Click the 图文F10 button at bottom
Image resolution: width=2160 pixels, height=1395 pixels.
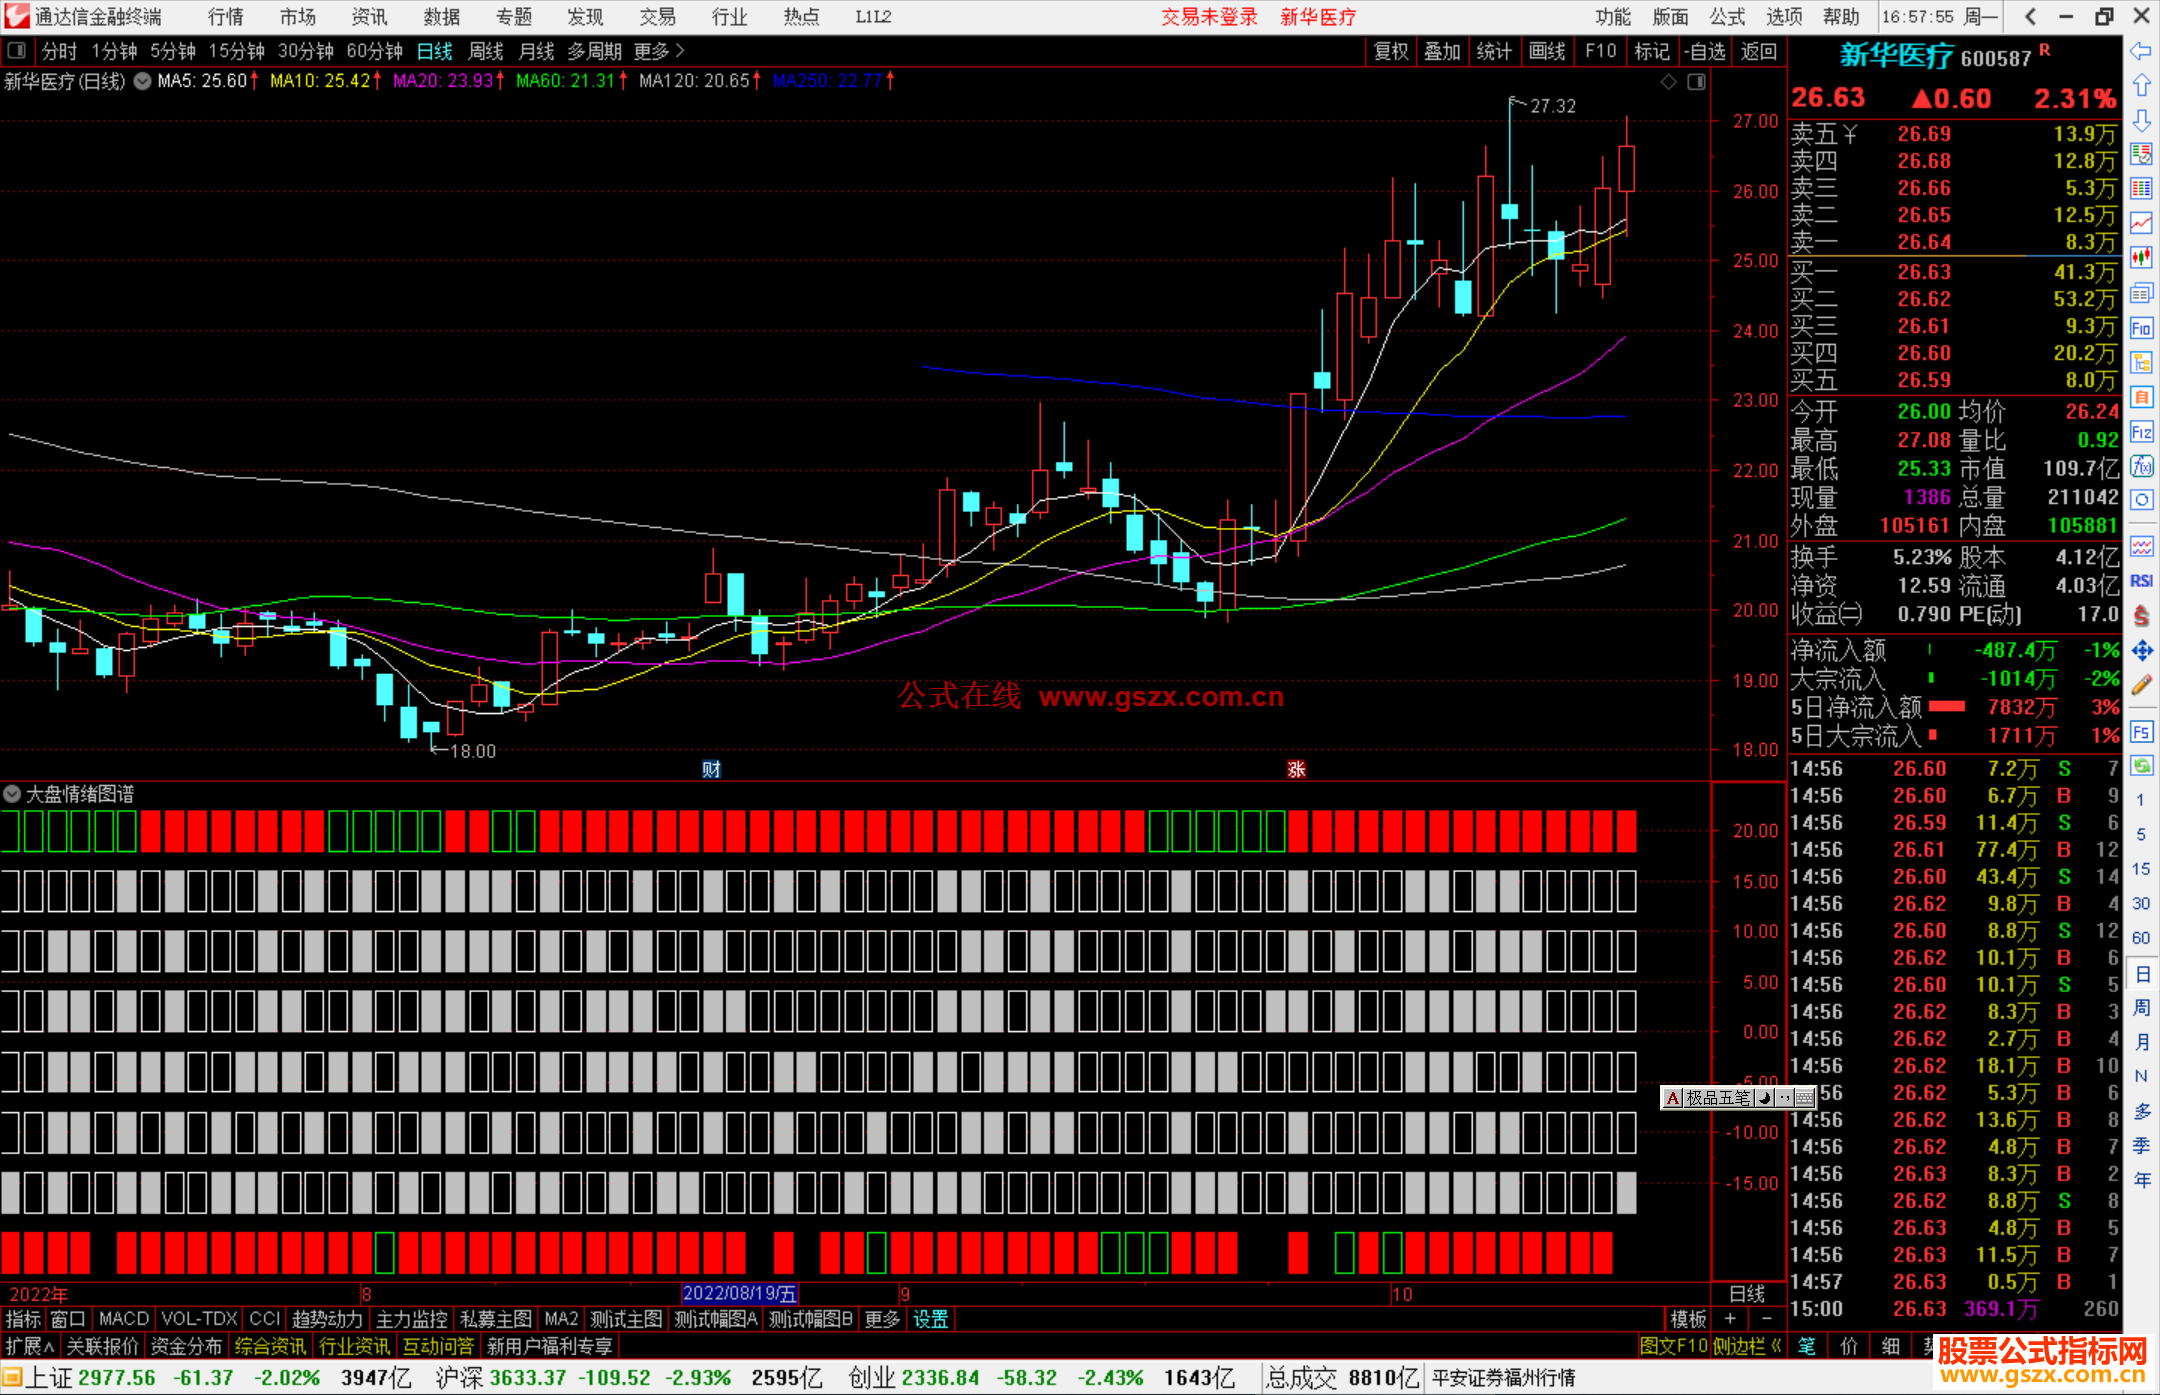pyautogui.click(x=1673, y=1346)
